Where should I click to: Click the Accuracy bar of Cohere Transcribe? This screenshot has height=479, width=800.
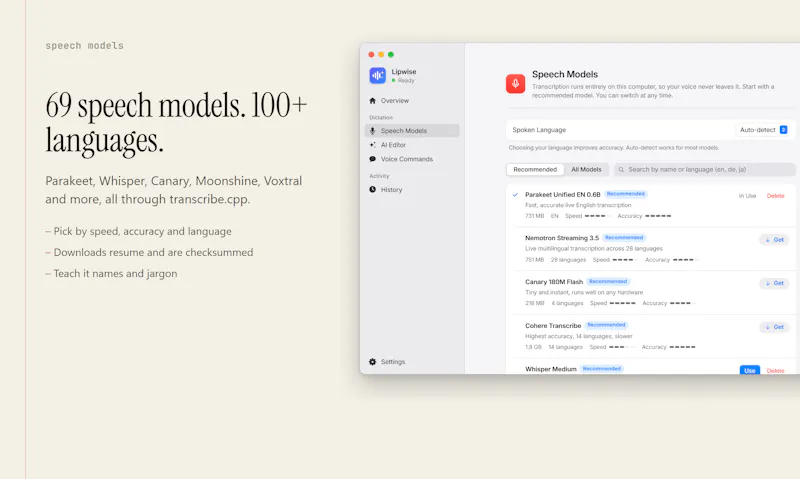point(682,347)
